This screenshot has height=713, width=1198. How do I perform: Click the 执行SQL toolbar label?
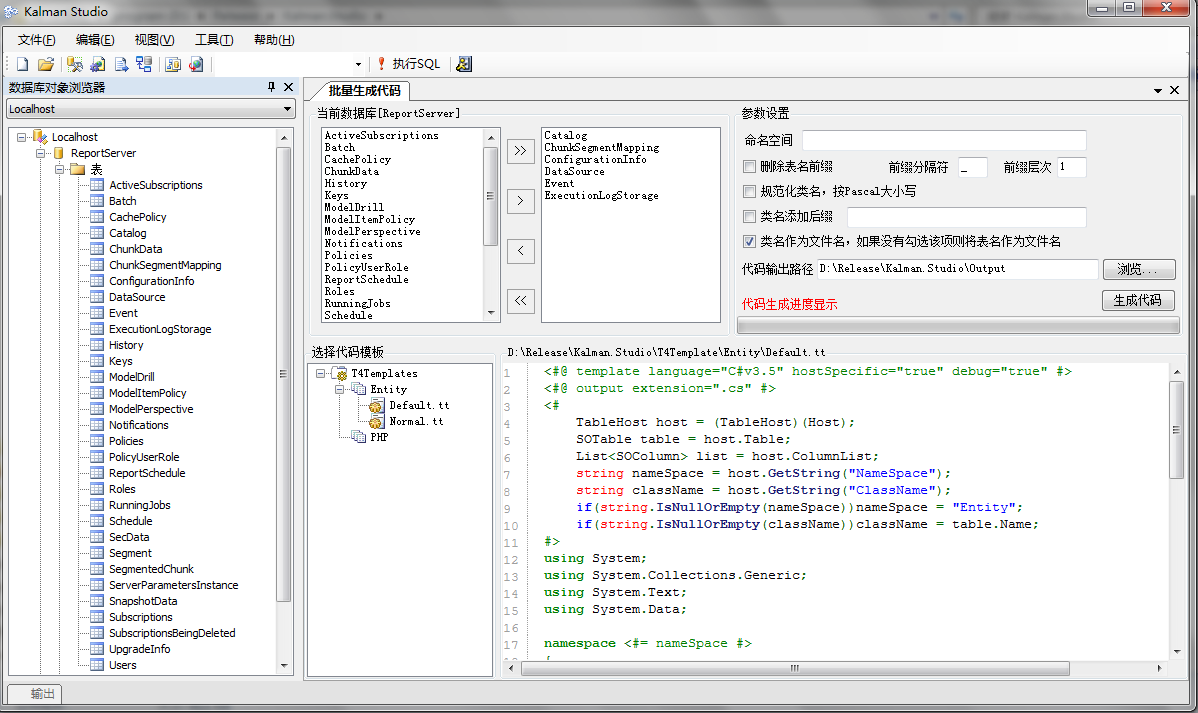[416, 64]
